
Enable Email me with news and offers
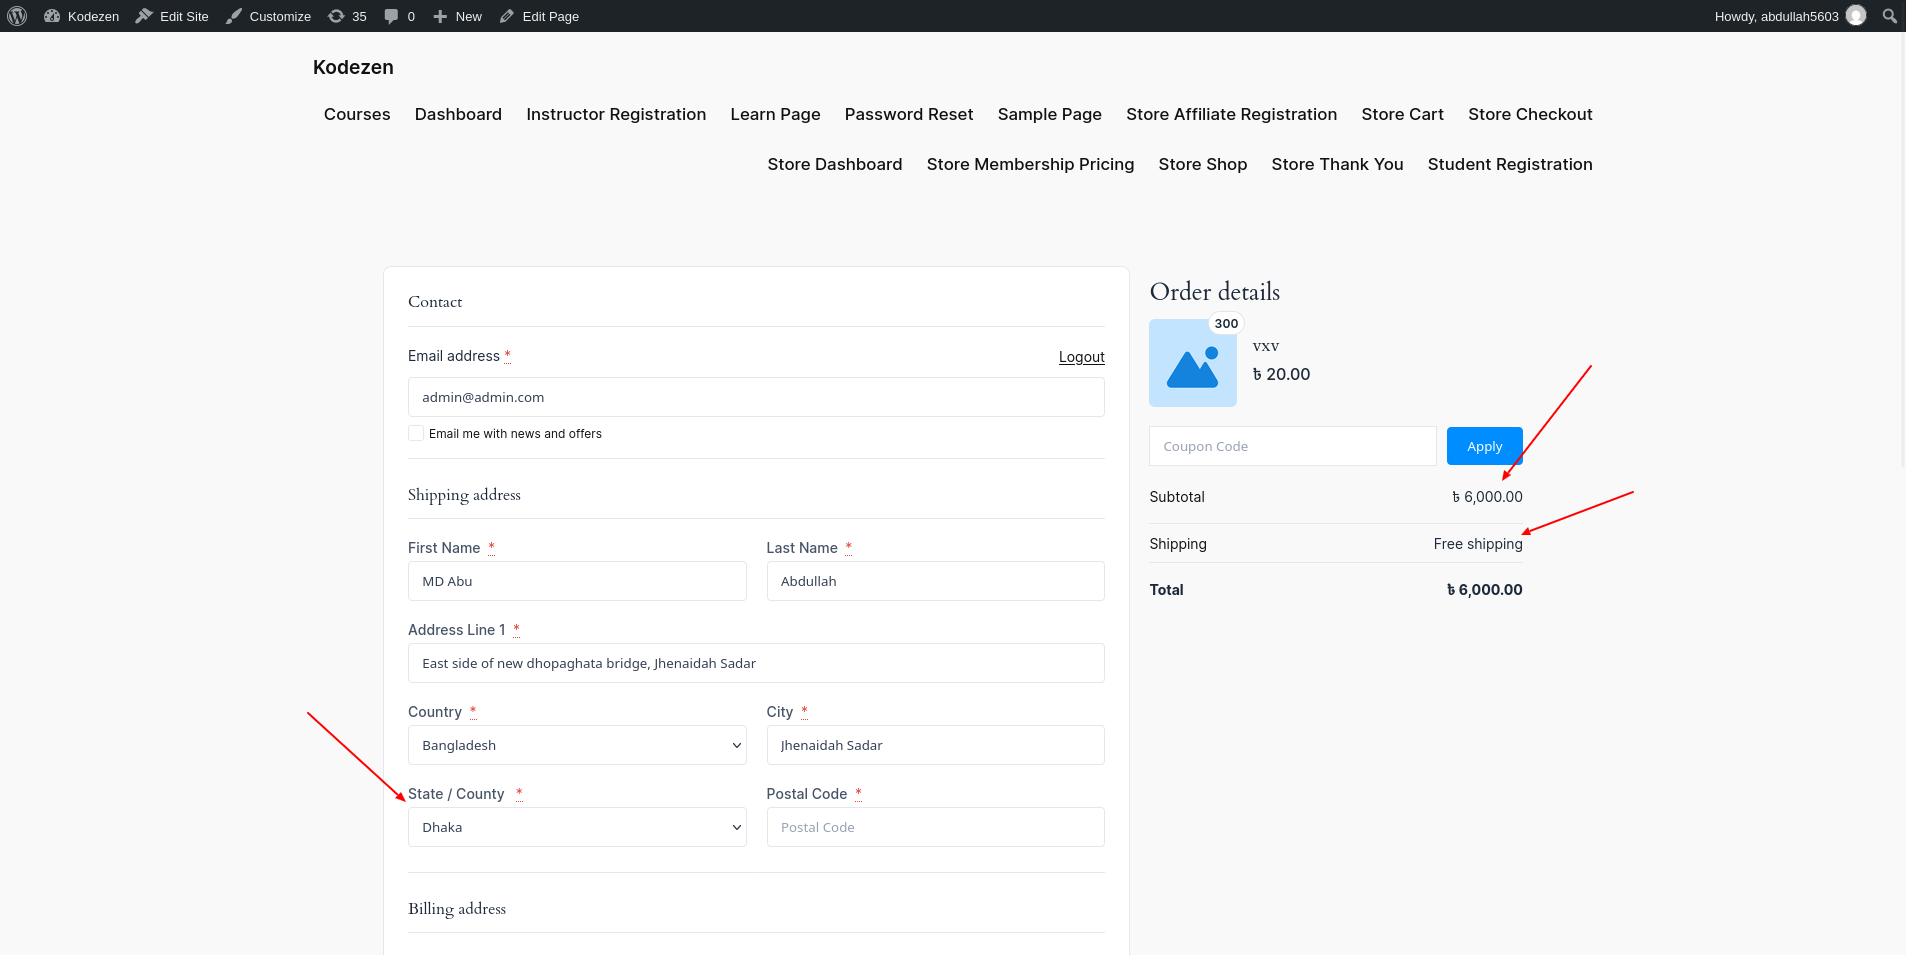416,433
